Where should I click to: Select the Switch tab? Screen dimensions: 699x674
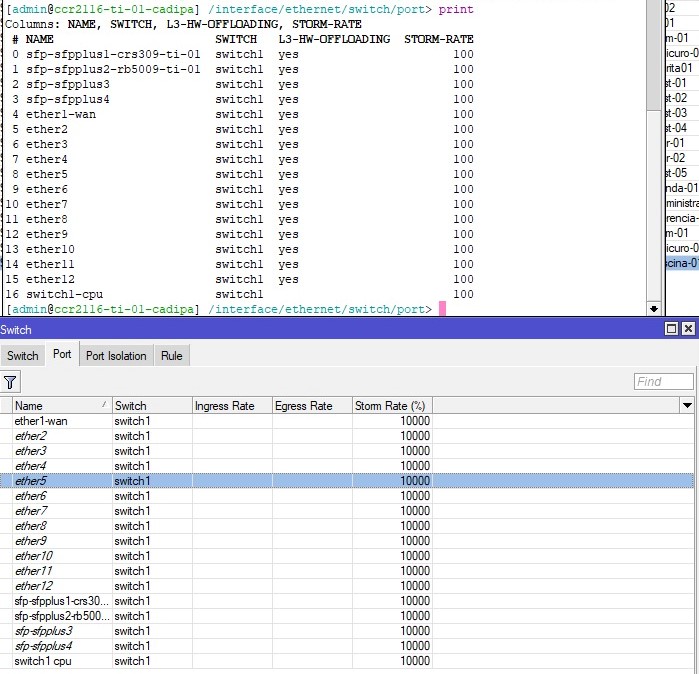tap(22, 356)
